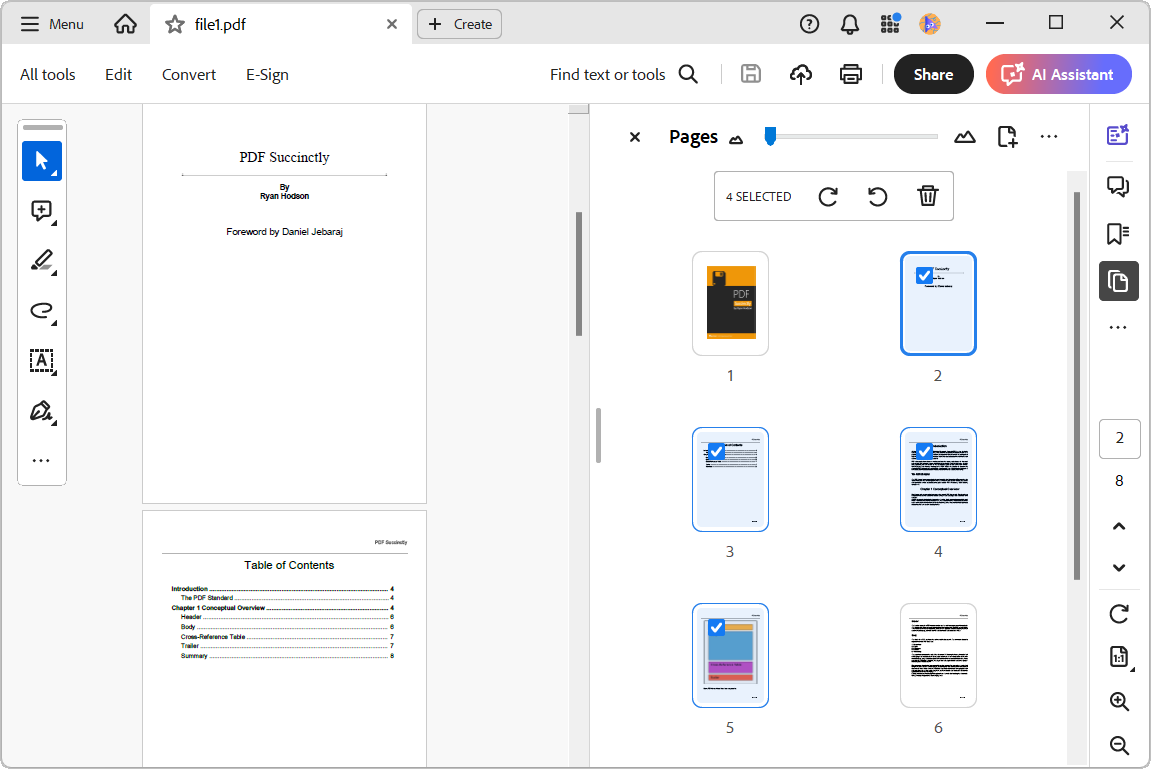
Task: Print the document
Action: pyautogui.click(x=851, y=74)
